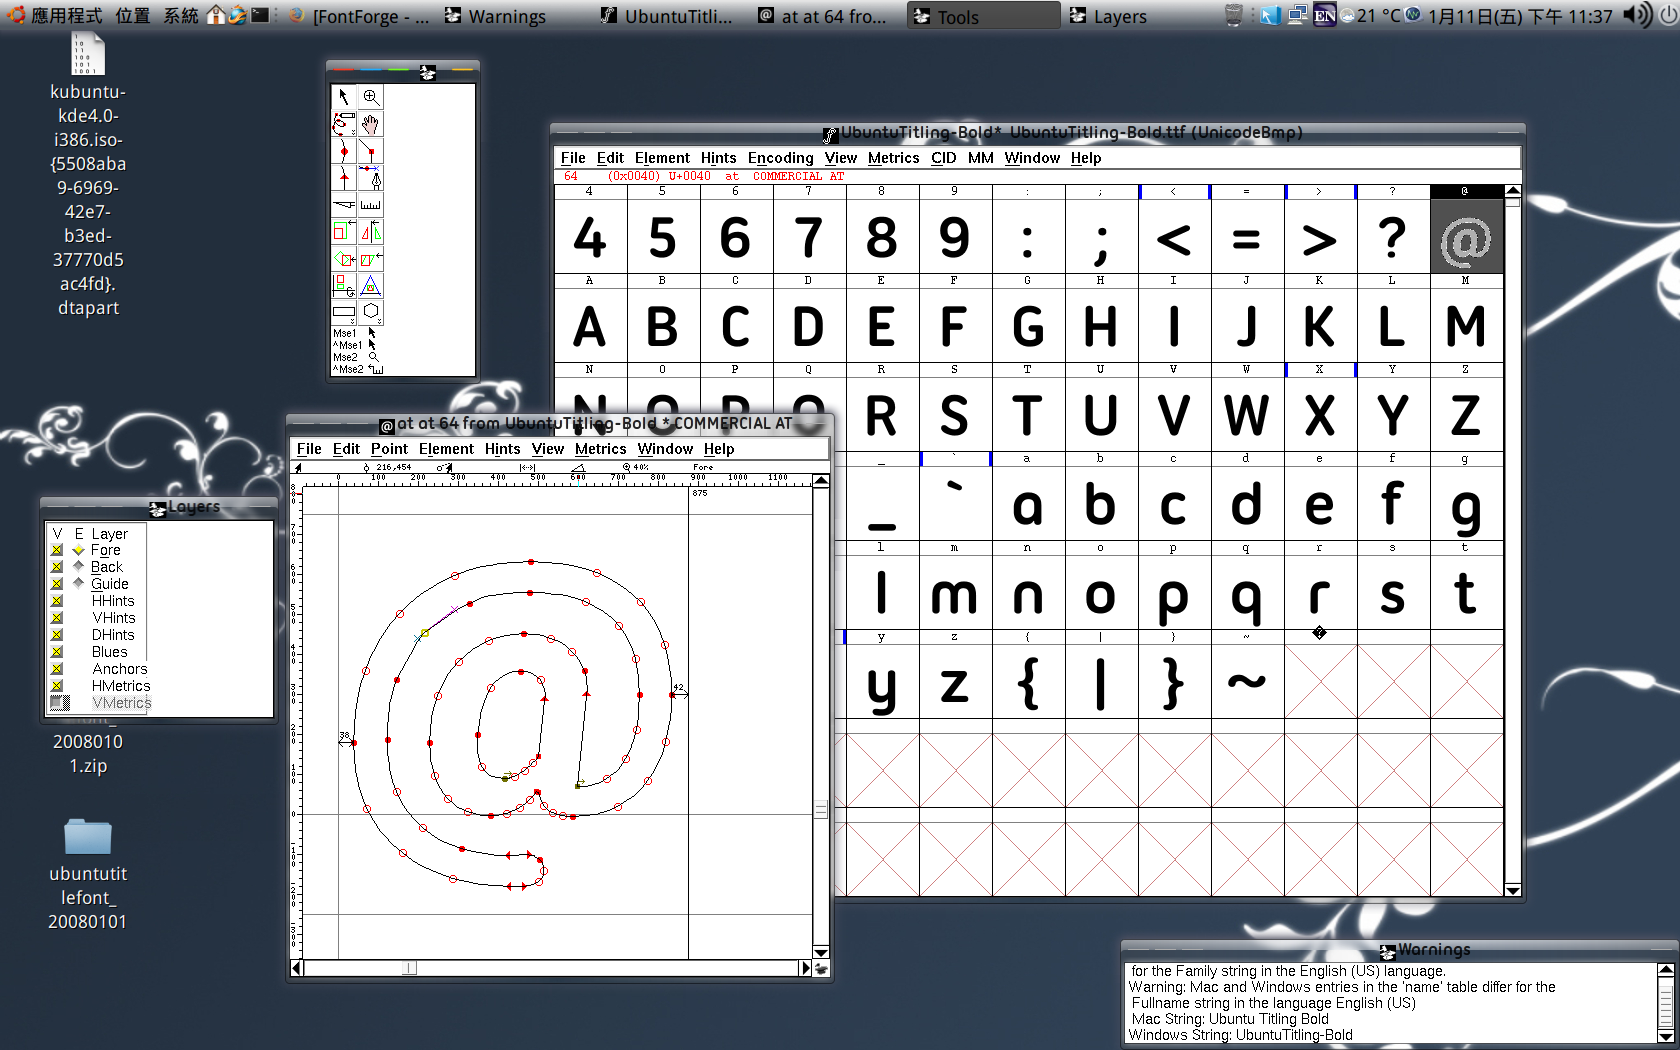Click vertical scrollbar thumb in glyph window
This screenshot has height=1050, width=1680.
pos(821,809)
